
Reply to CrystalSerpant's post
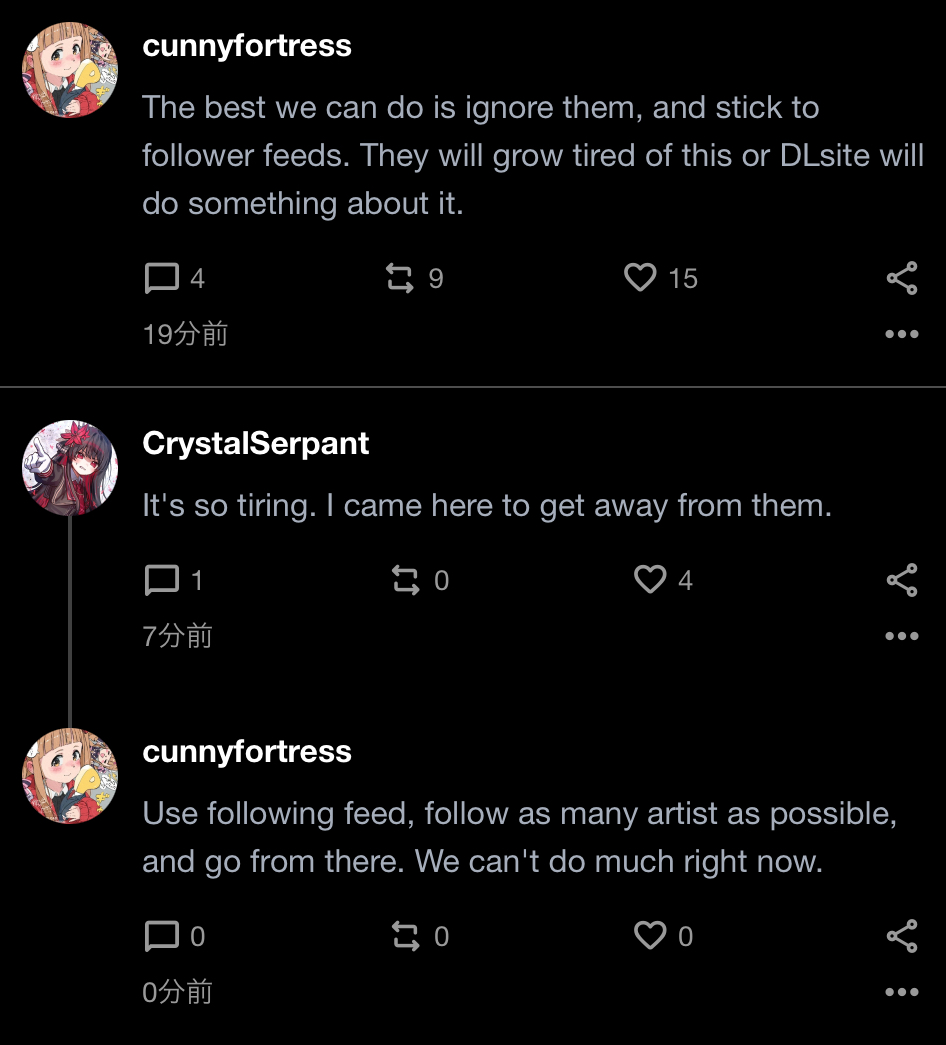point(162,580)
